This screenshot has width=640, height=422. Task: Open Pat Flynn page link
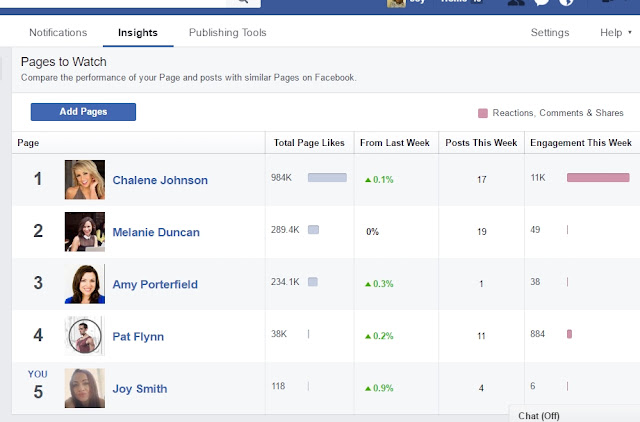click(138, 337)
